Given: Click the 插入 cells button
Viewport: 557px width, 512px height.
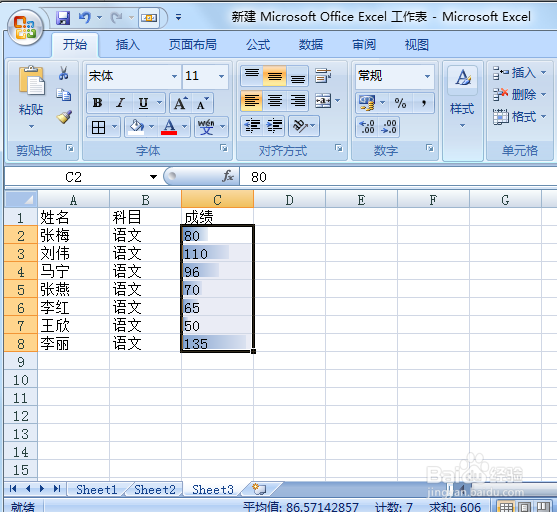Looking at the screenshot, I should point(520,73).
